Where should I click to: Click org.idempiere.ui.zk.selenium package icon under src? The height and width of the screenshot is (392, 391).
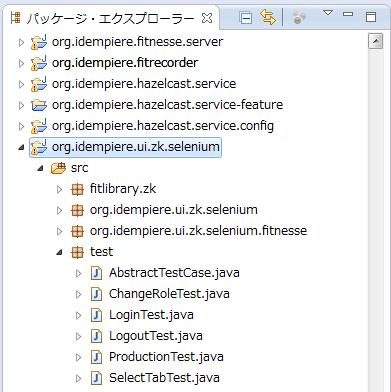point(77,211)
